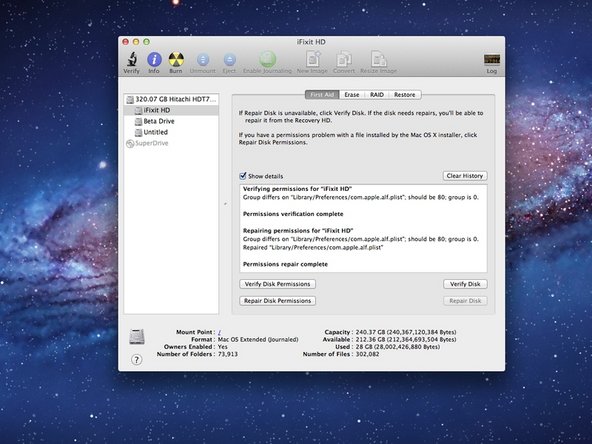
Task: Click "Permissions repair complete" log line
Action: pos(285,264)
